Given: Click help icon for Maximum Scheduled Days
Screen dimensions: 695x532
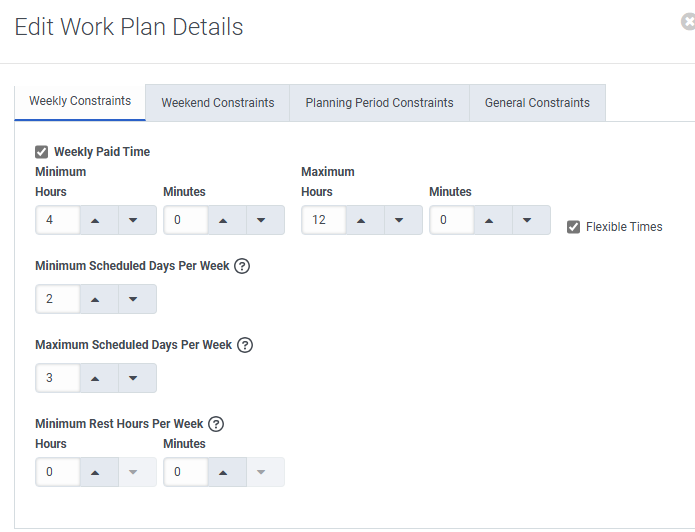Looking at the screenshot, I should coord(244,345).
